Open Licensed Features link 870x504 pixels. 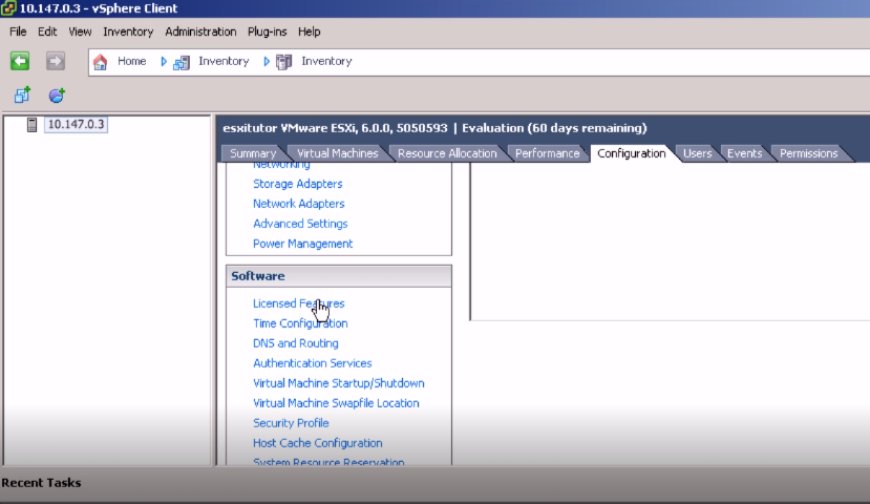point(299,304)
